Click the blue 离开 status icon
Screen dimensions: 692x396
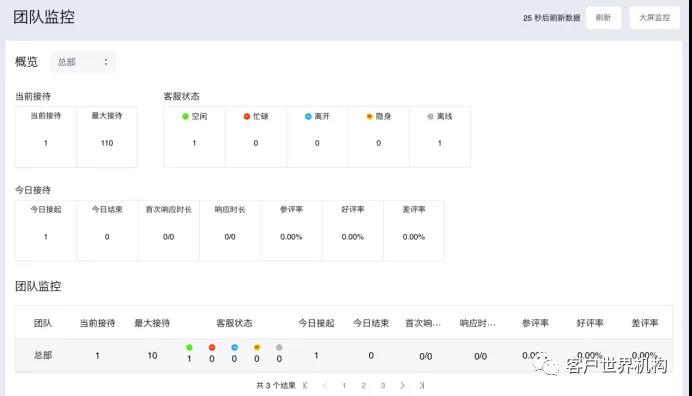point(308,117)
